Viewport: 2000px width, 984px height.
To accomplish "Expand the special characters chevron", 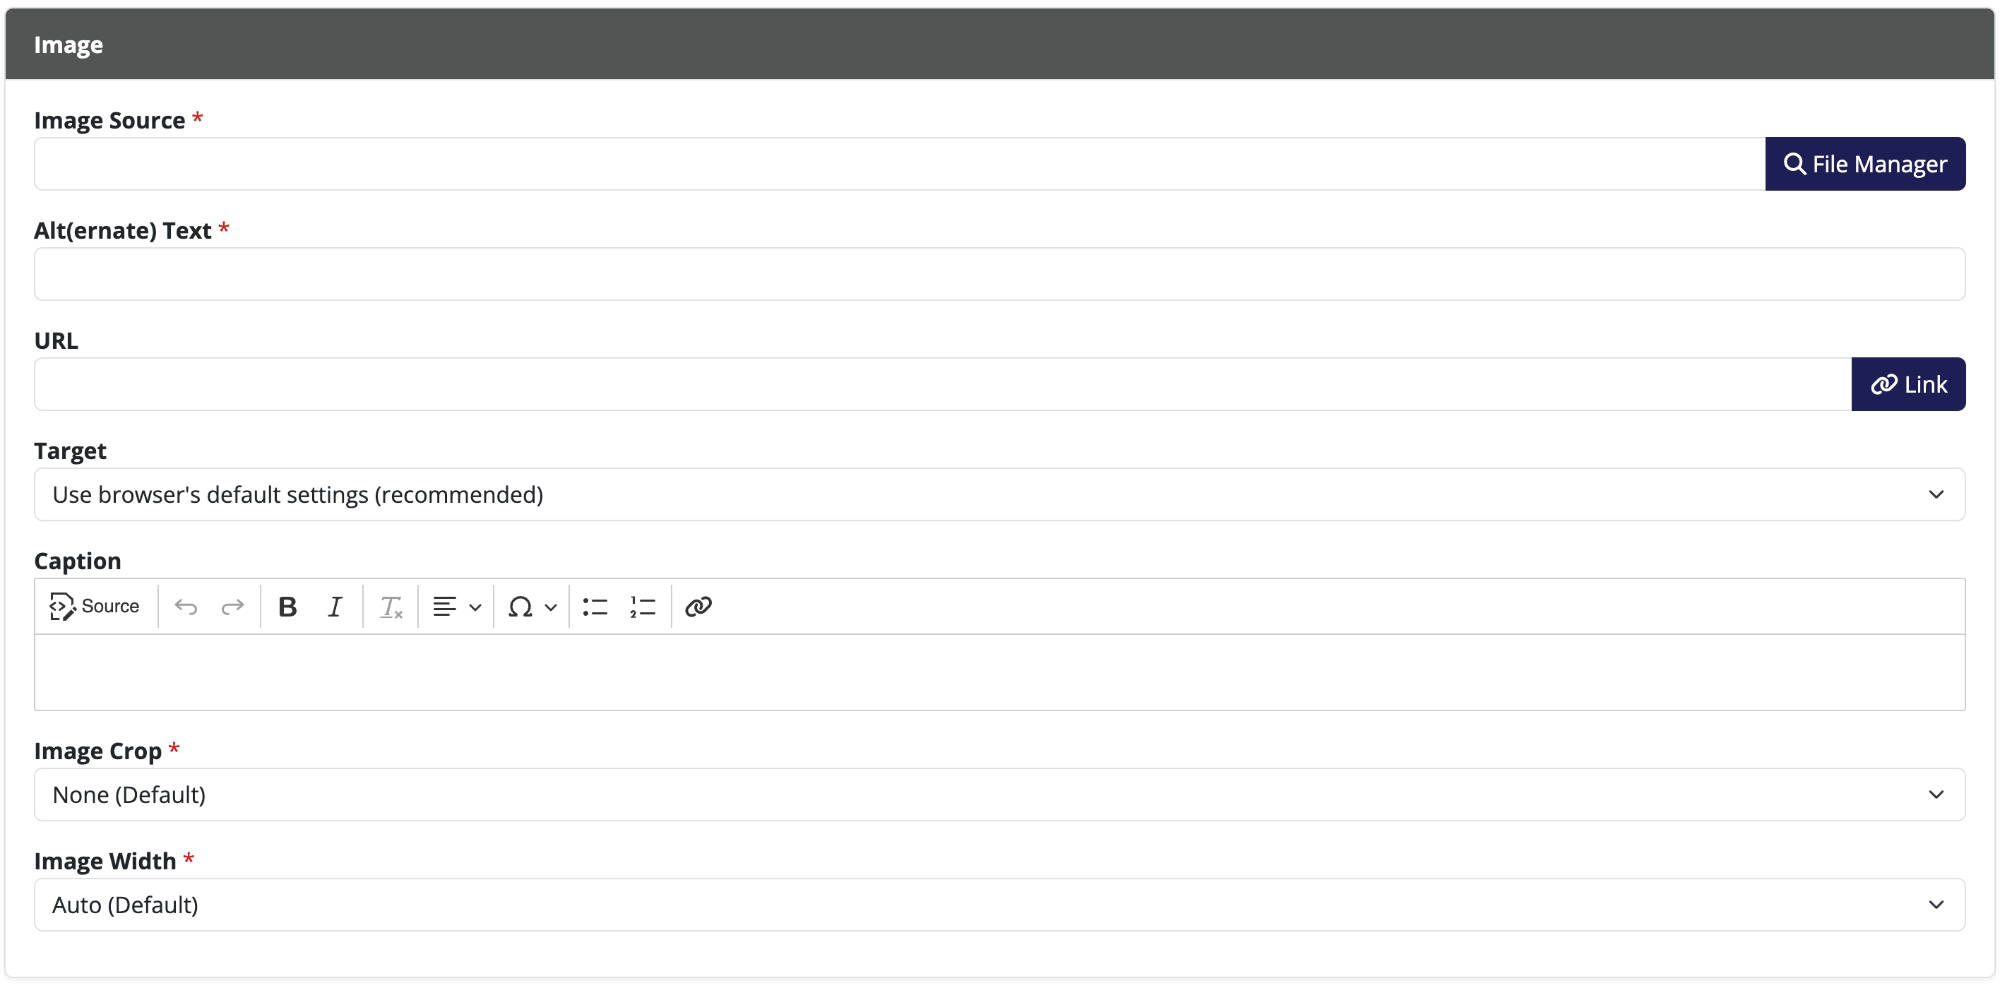I will (549, 607).
